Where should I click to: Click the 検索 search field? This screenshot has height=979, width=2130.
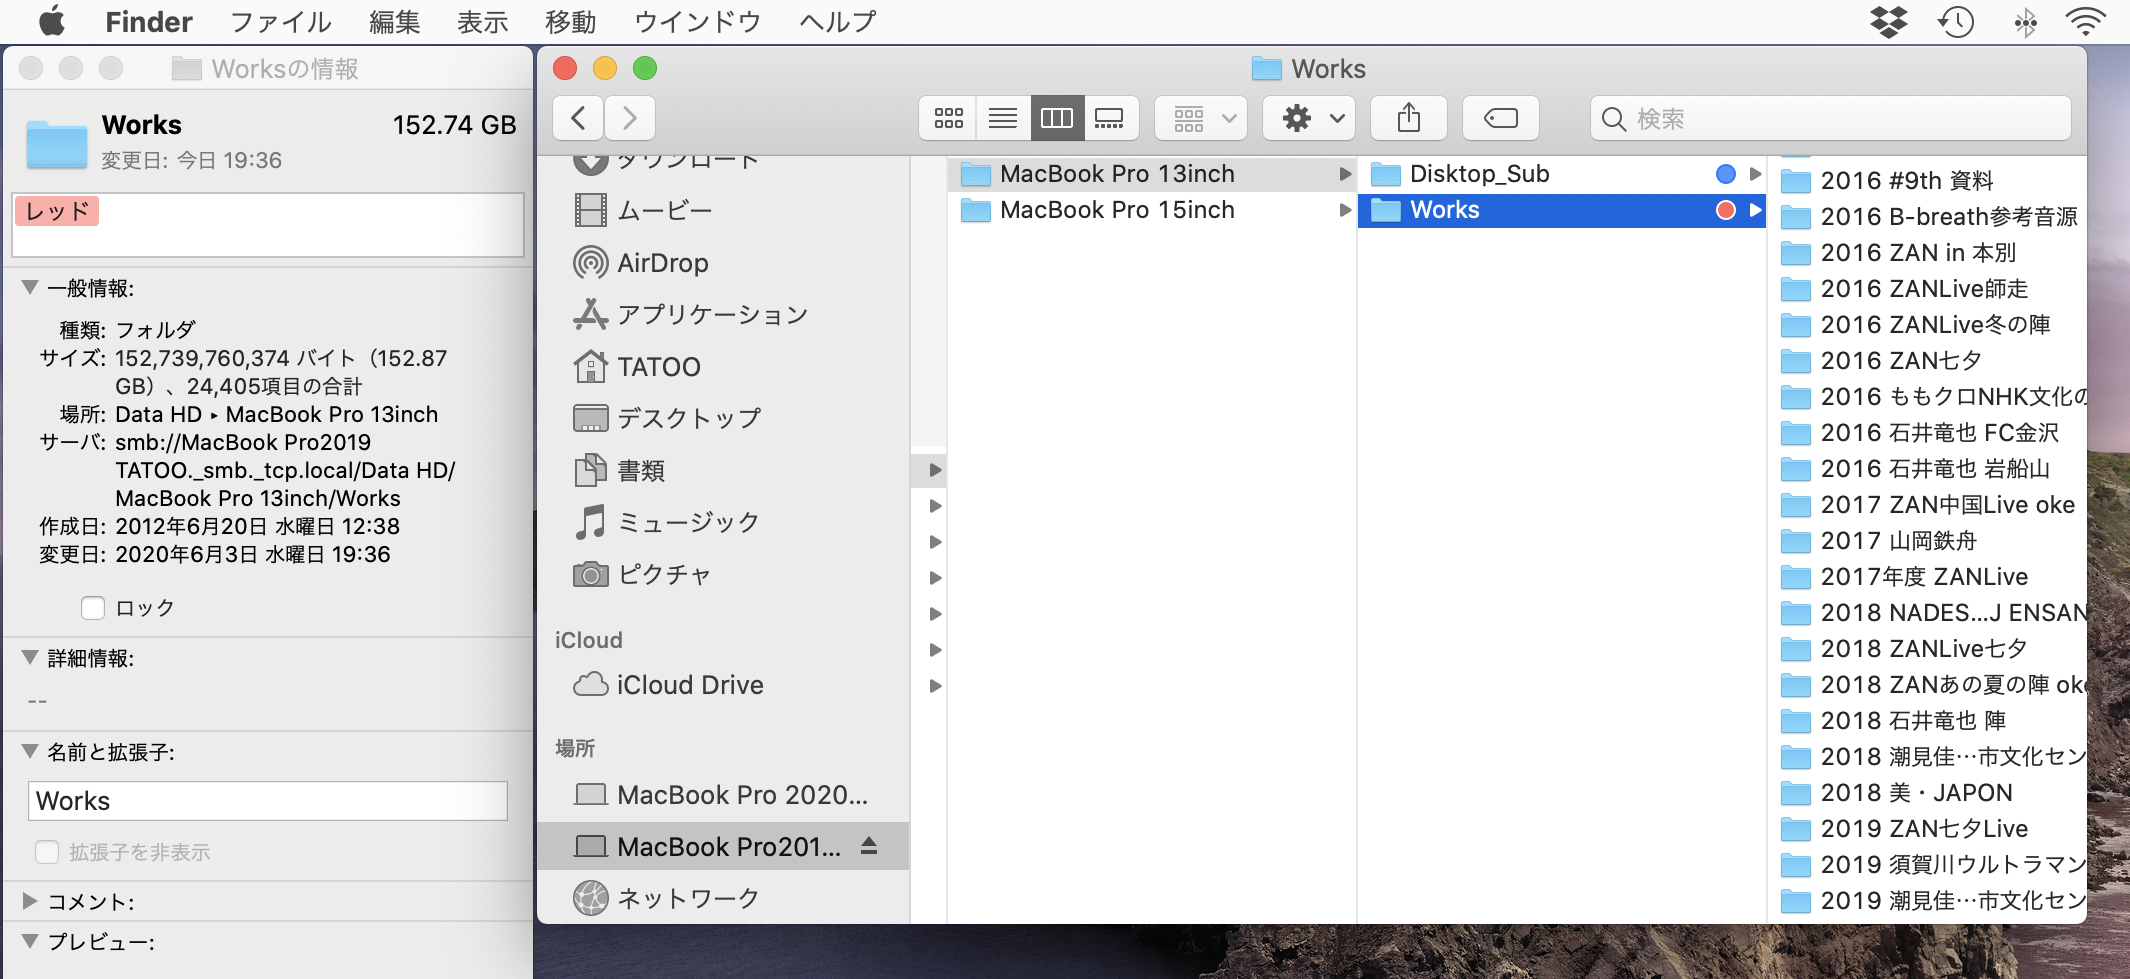coord(1830,119)
